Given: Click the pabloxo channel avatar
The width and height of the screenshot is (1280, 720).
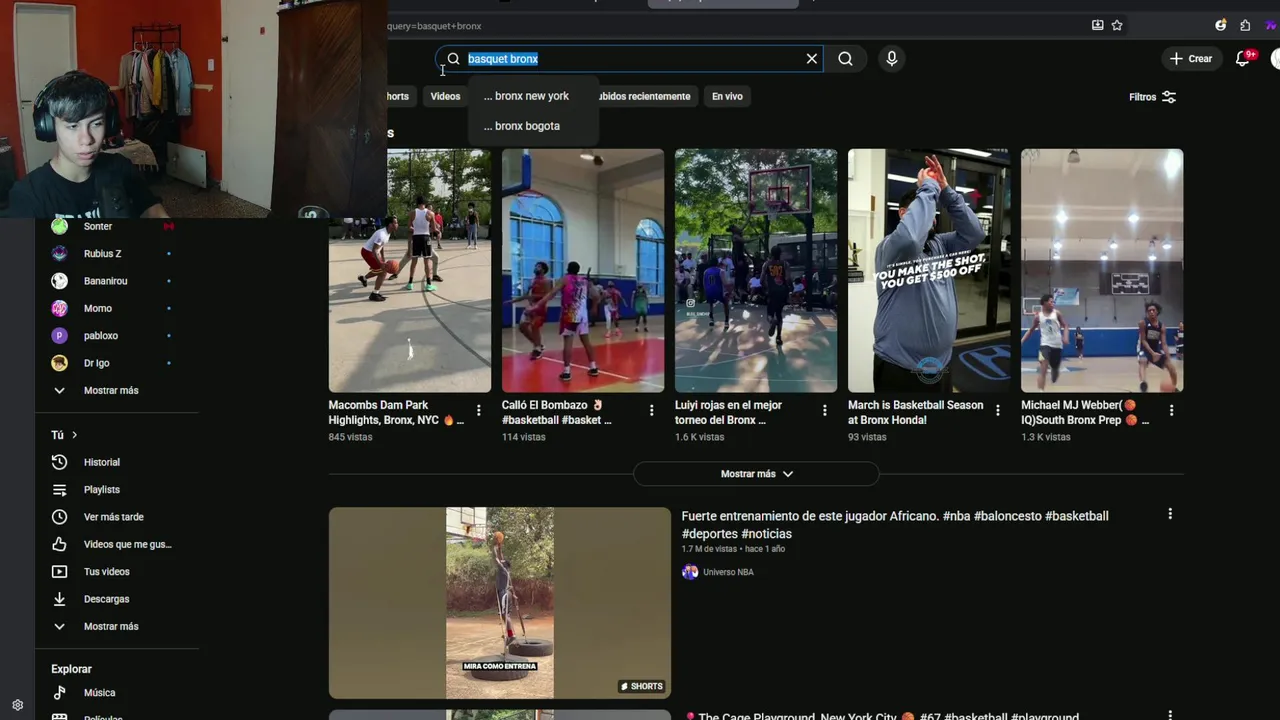Looking at the screenshot, I should 59,336.
